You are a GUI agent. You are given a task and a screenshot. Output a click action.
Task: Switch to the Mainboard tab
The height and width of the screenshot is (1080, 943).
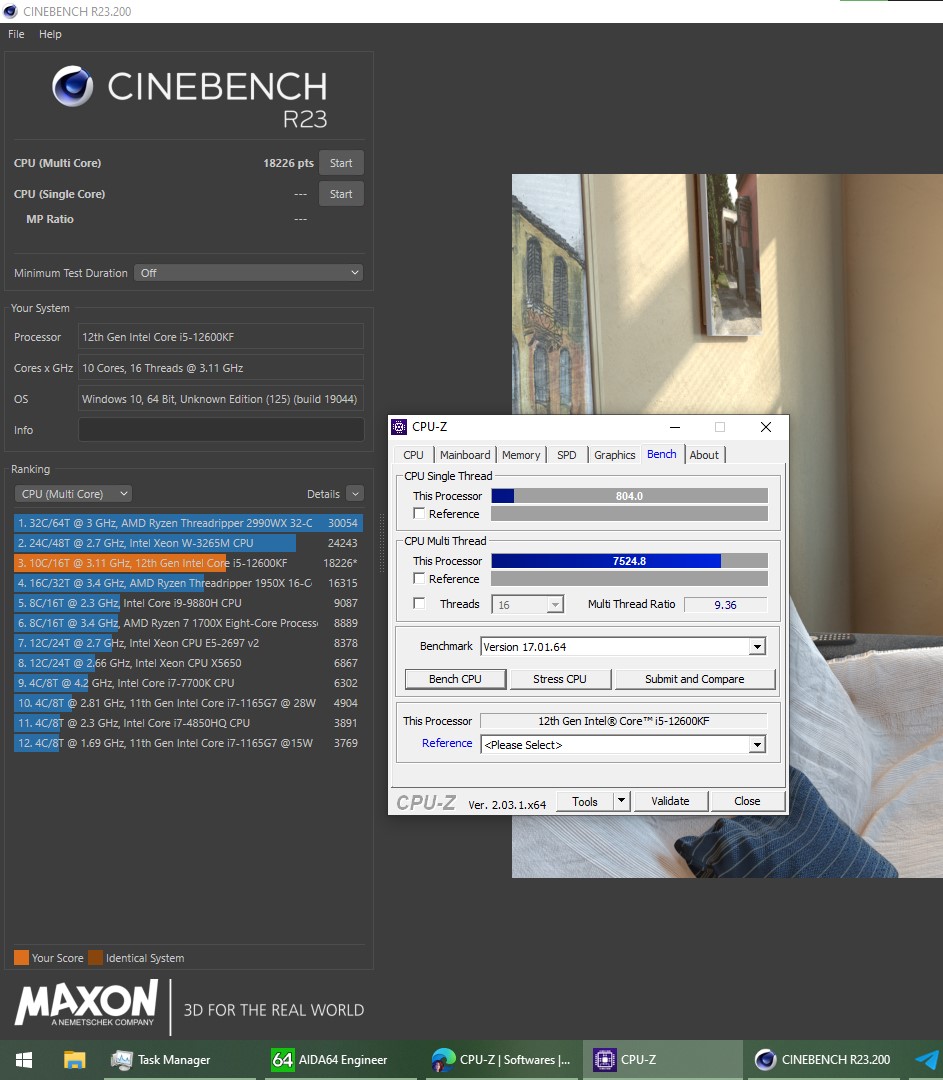click(465, 455)
